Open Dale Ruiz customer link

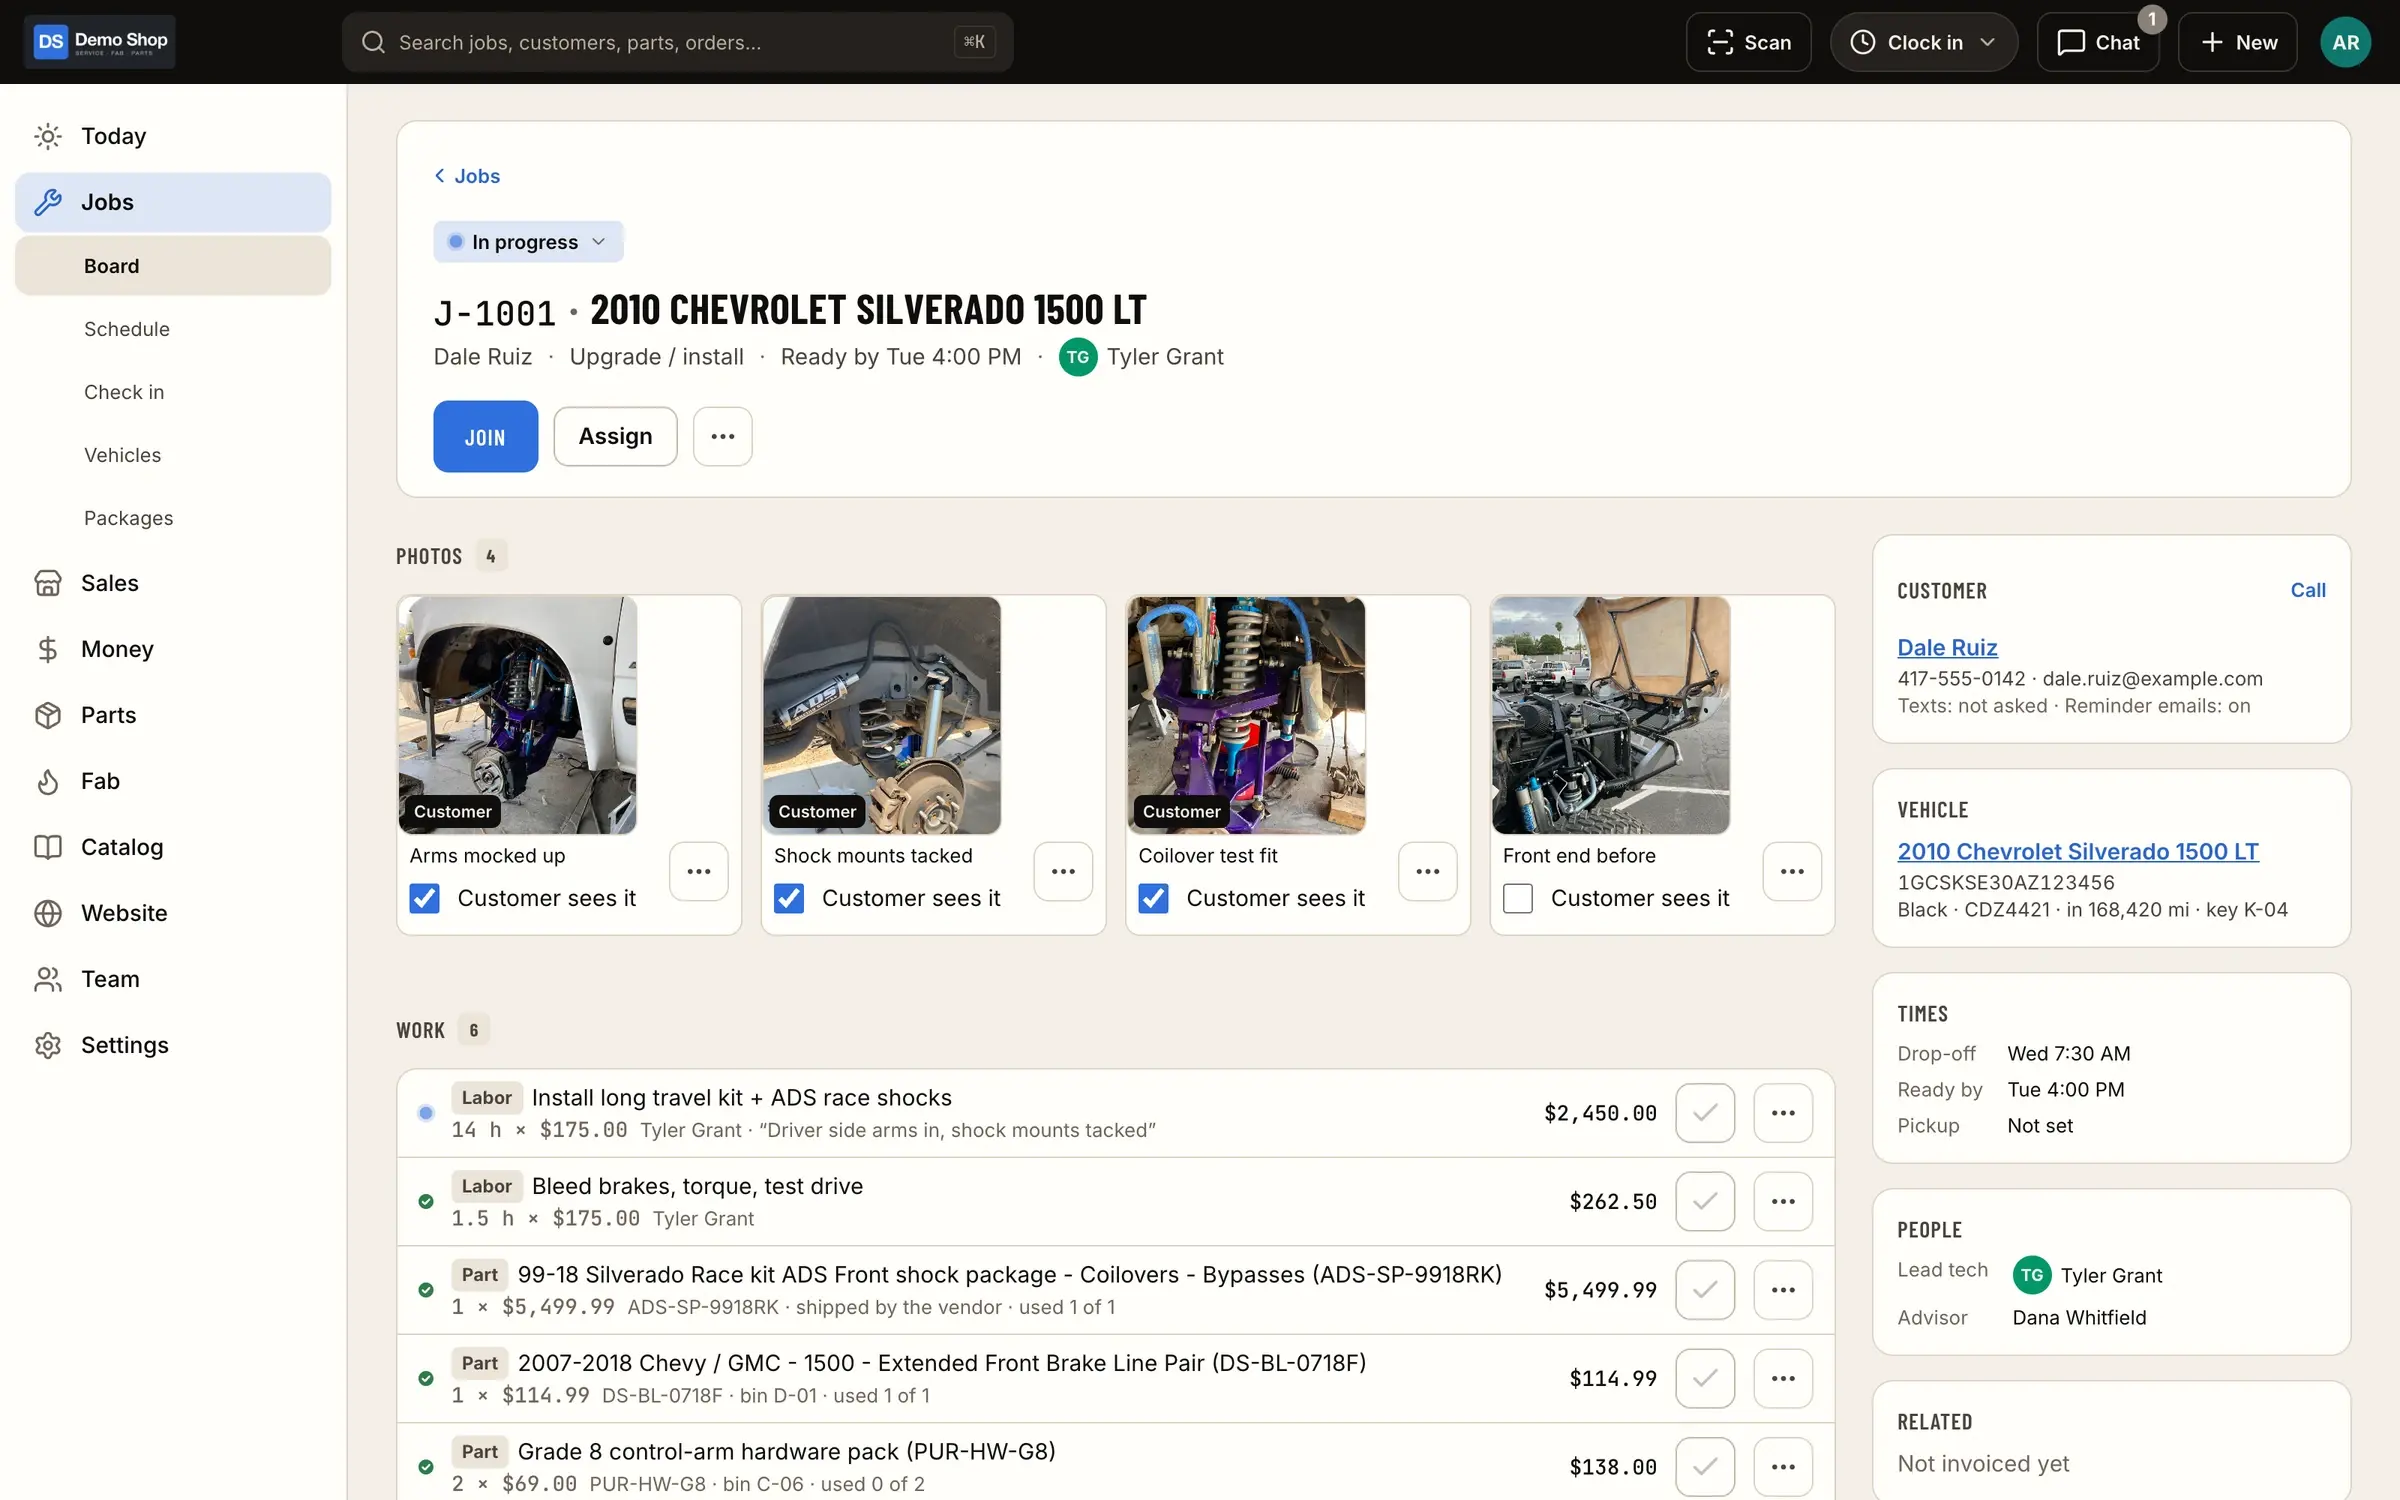pos(1947,647)
